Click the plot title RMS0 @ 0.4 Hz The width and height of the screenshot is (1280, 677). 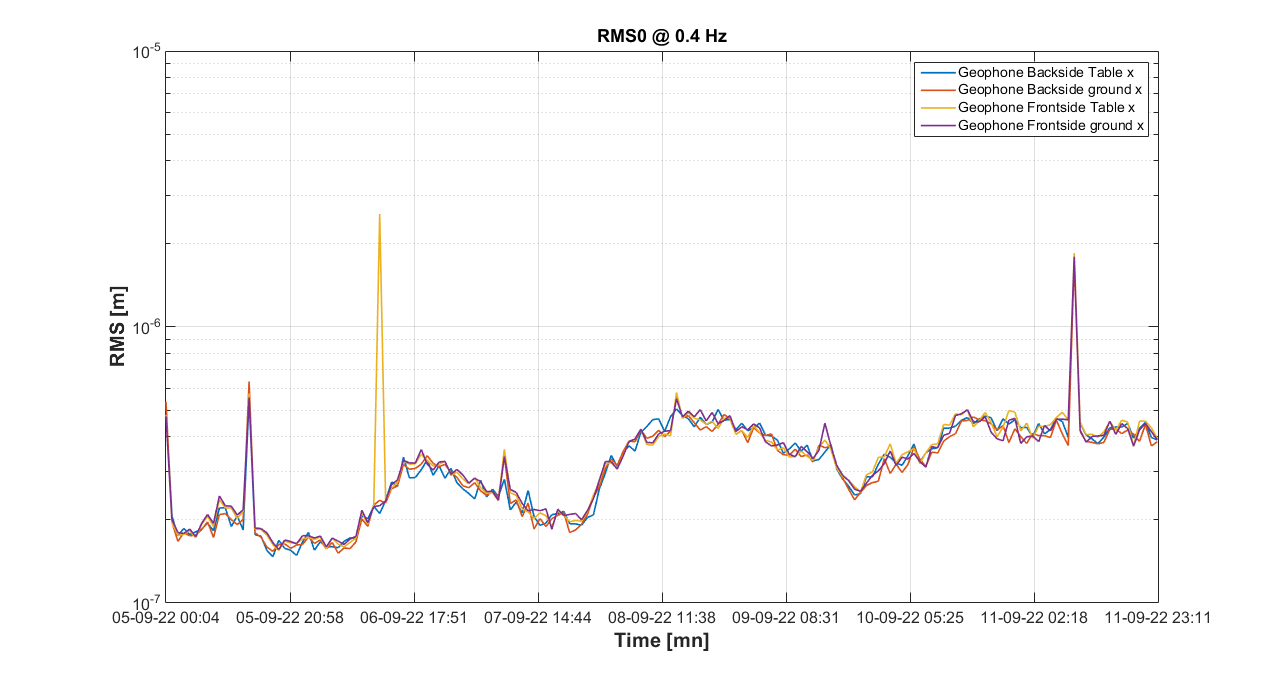tap(661, 36)
